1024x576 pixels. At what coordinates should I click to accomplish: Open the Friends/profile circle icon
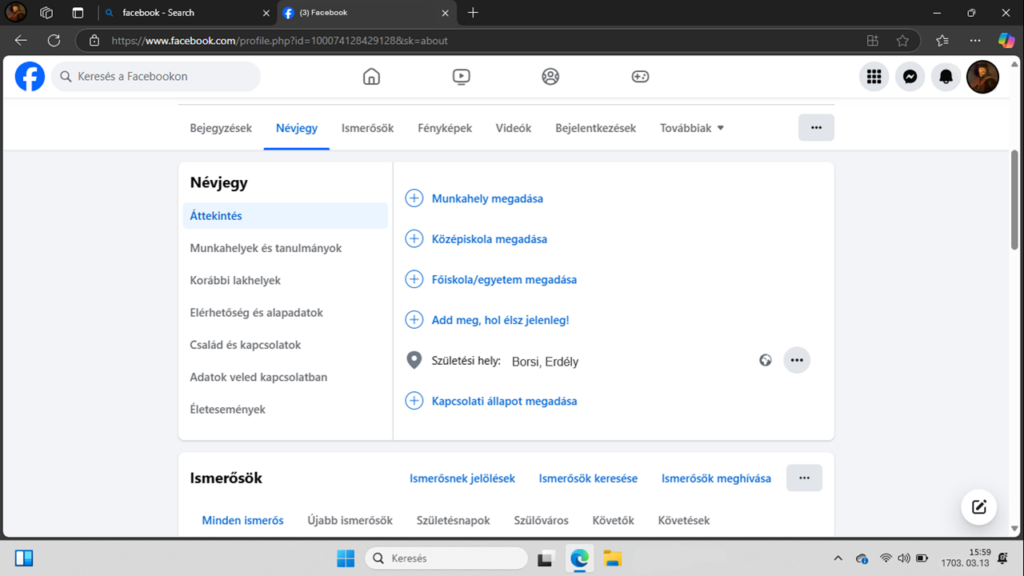pyautogui.click(x=551, y=76)
